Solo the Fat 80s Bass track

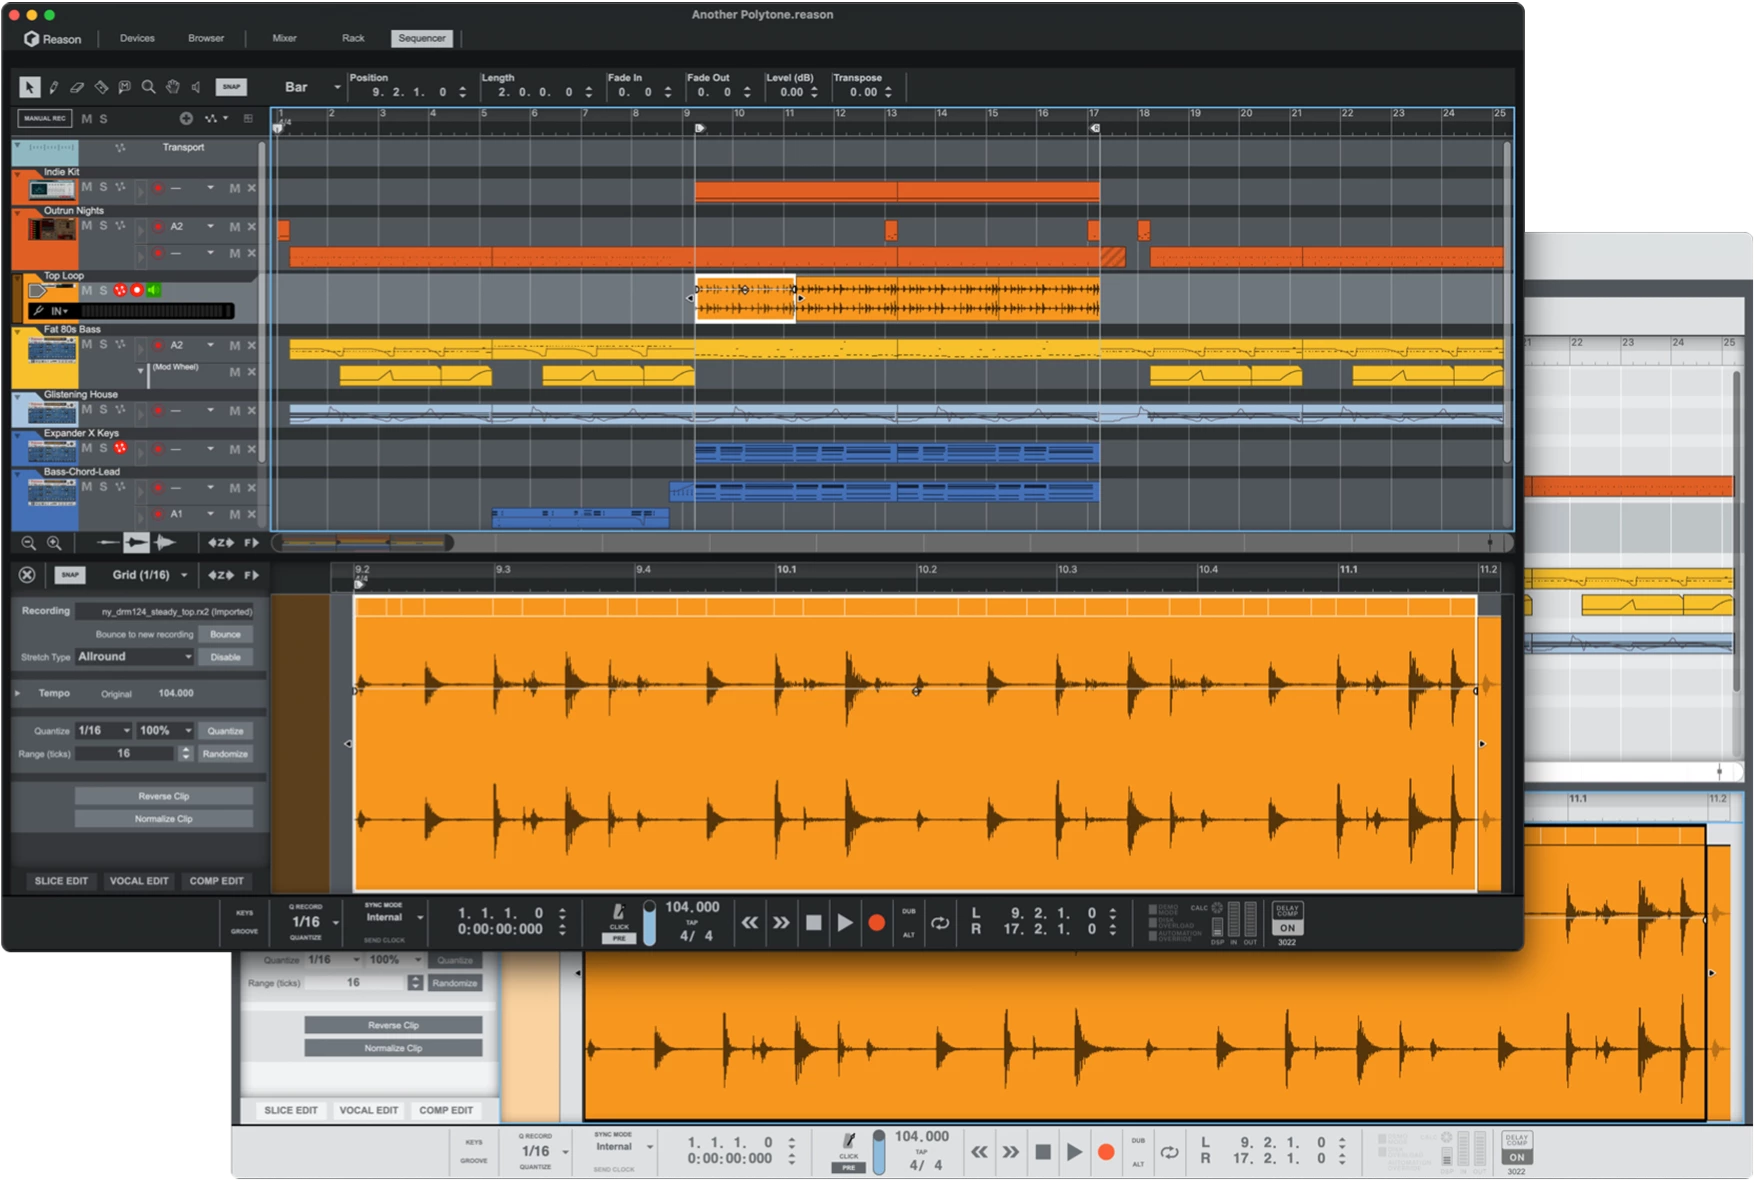103,344
